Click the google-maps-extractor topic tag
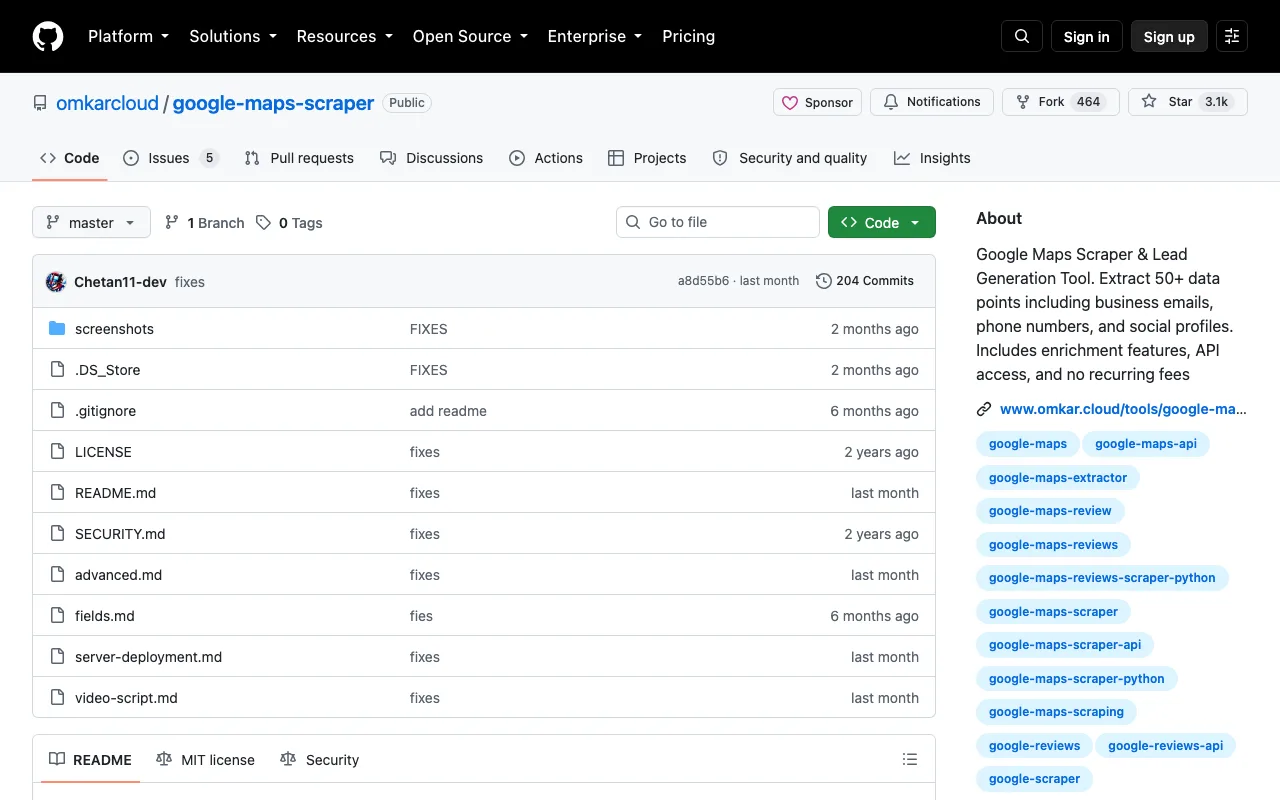The width and height of the screenshot is (1280, 800). click(1058, 478)
